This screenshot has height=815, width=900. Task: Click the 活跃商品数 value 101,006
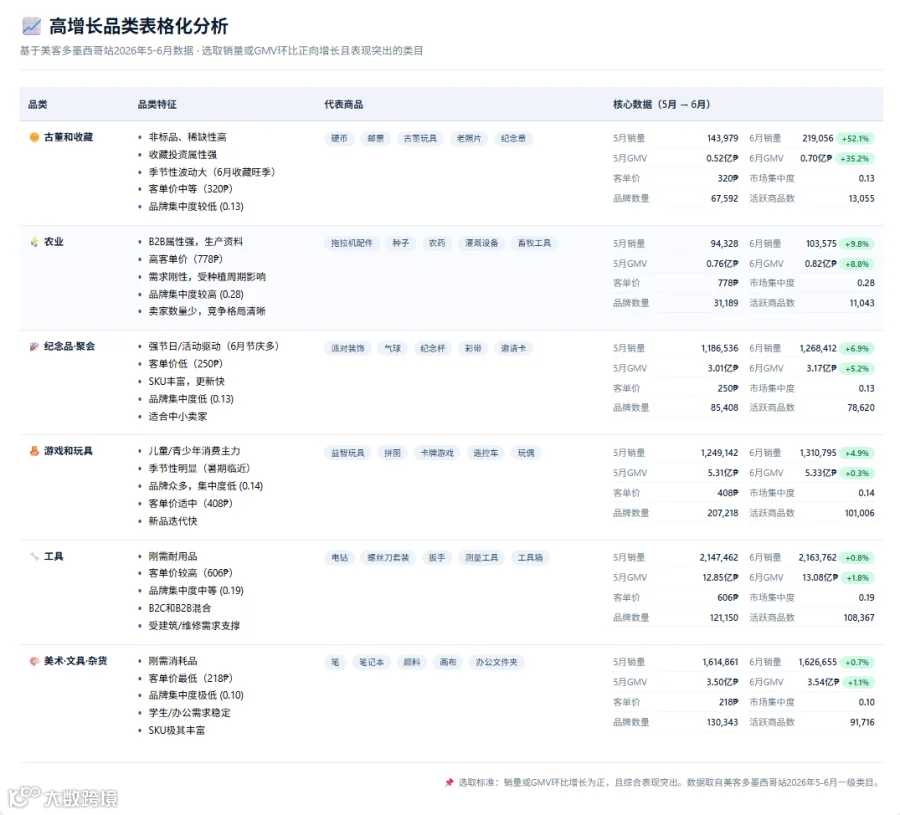[x=859, y=513]
